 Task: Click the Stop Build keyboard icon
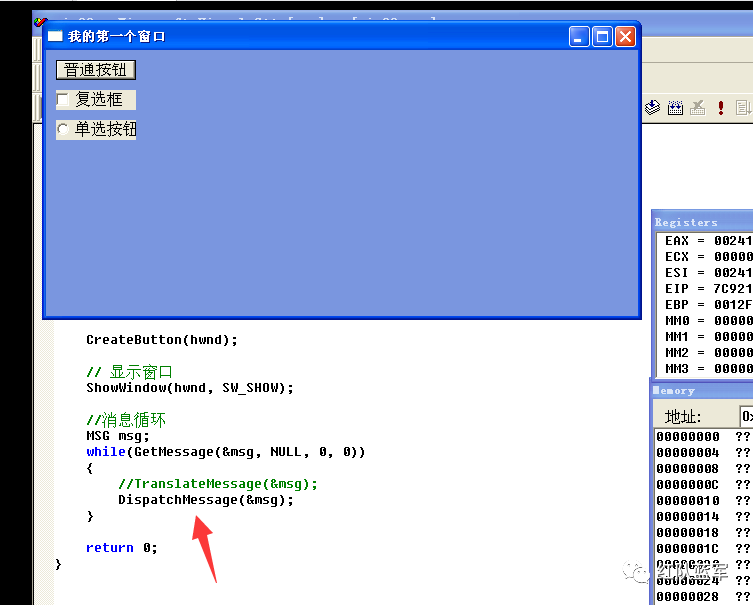tap(698, 108)
